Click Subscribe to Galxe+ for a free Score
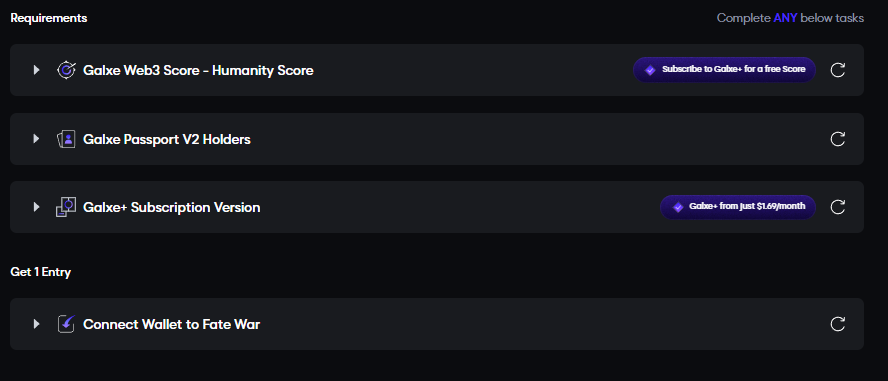This screenshot has width=888, height=381. [x=724, y=70]
